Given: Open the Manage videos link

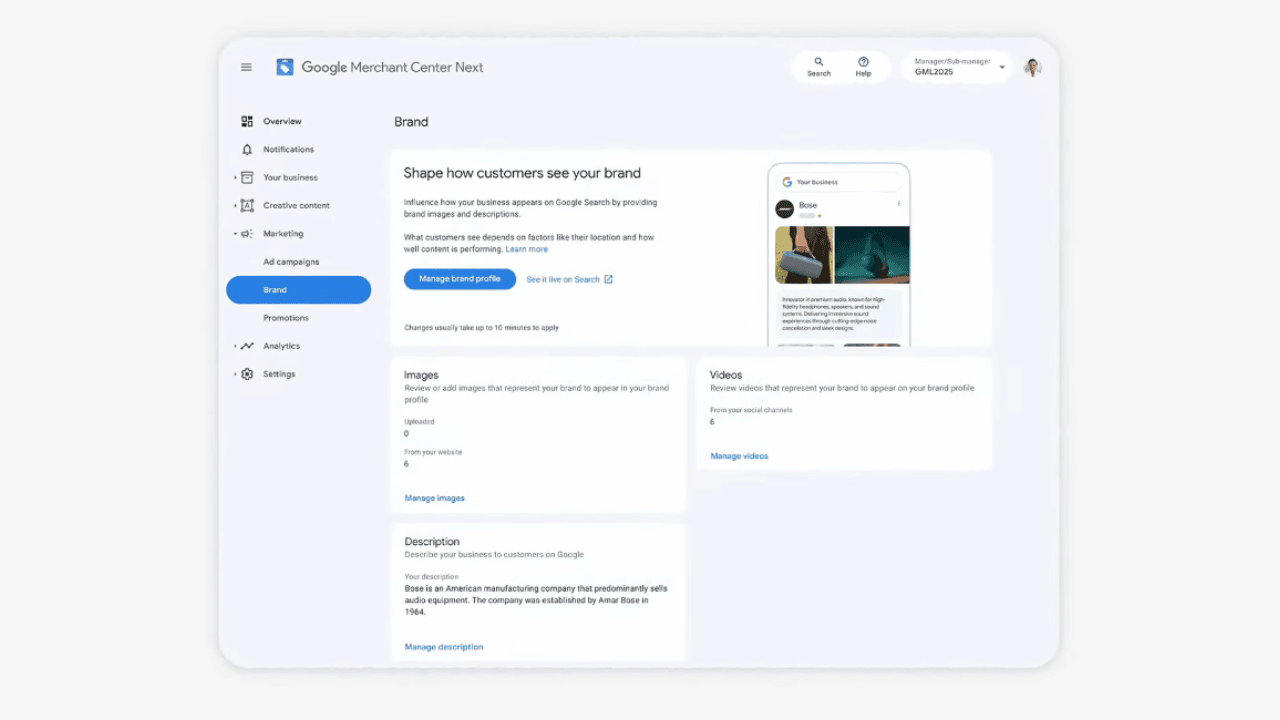Looking at the screenshot, I should click(x=739, y=456).
